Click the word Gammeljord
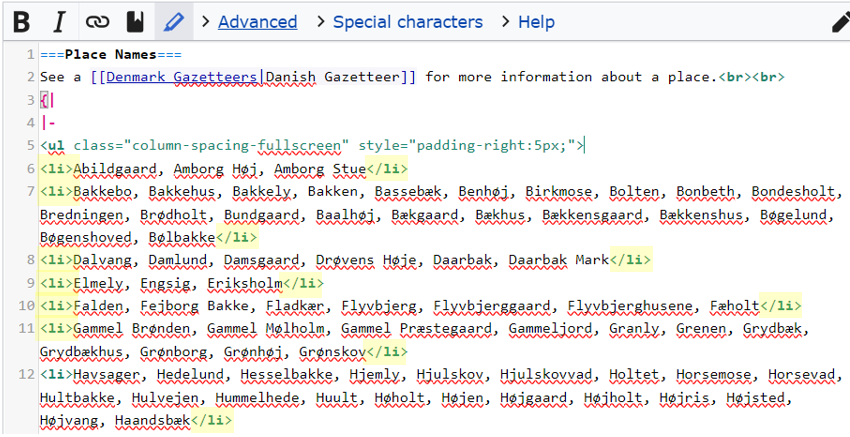This screenshot has height=437, width=850. coord(550,329)
